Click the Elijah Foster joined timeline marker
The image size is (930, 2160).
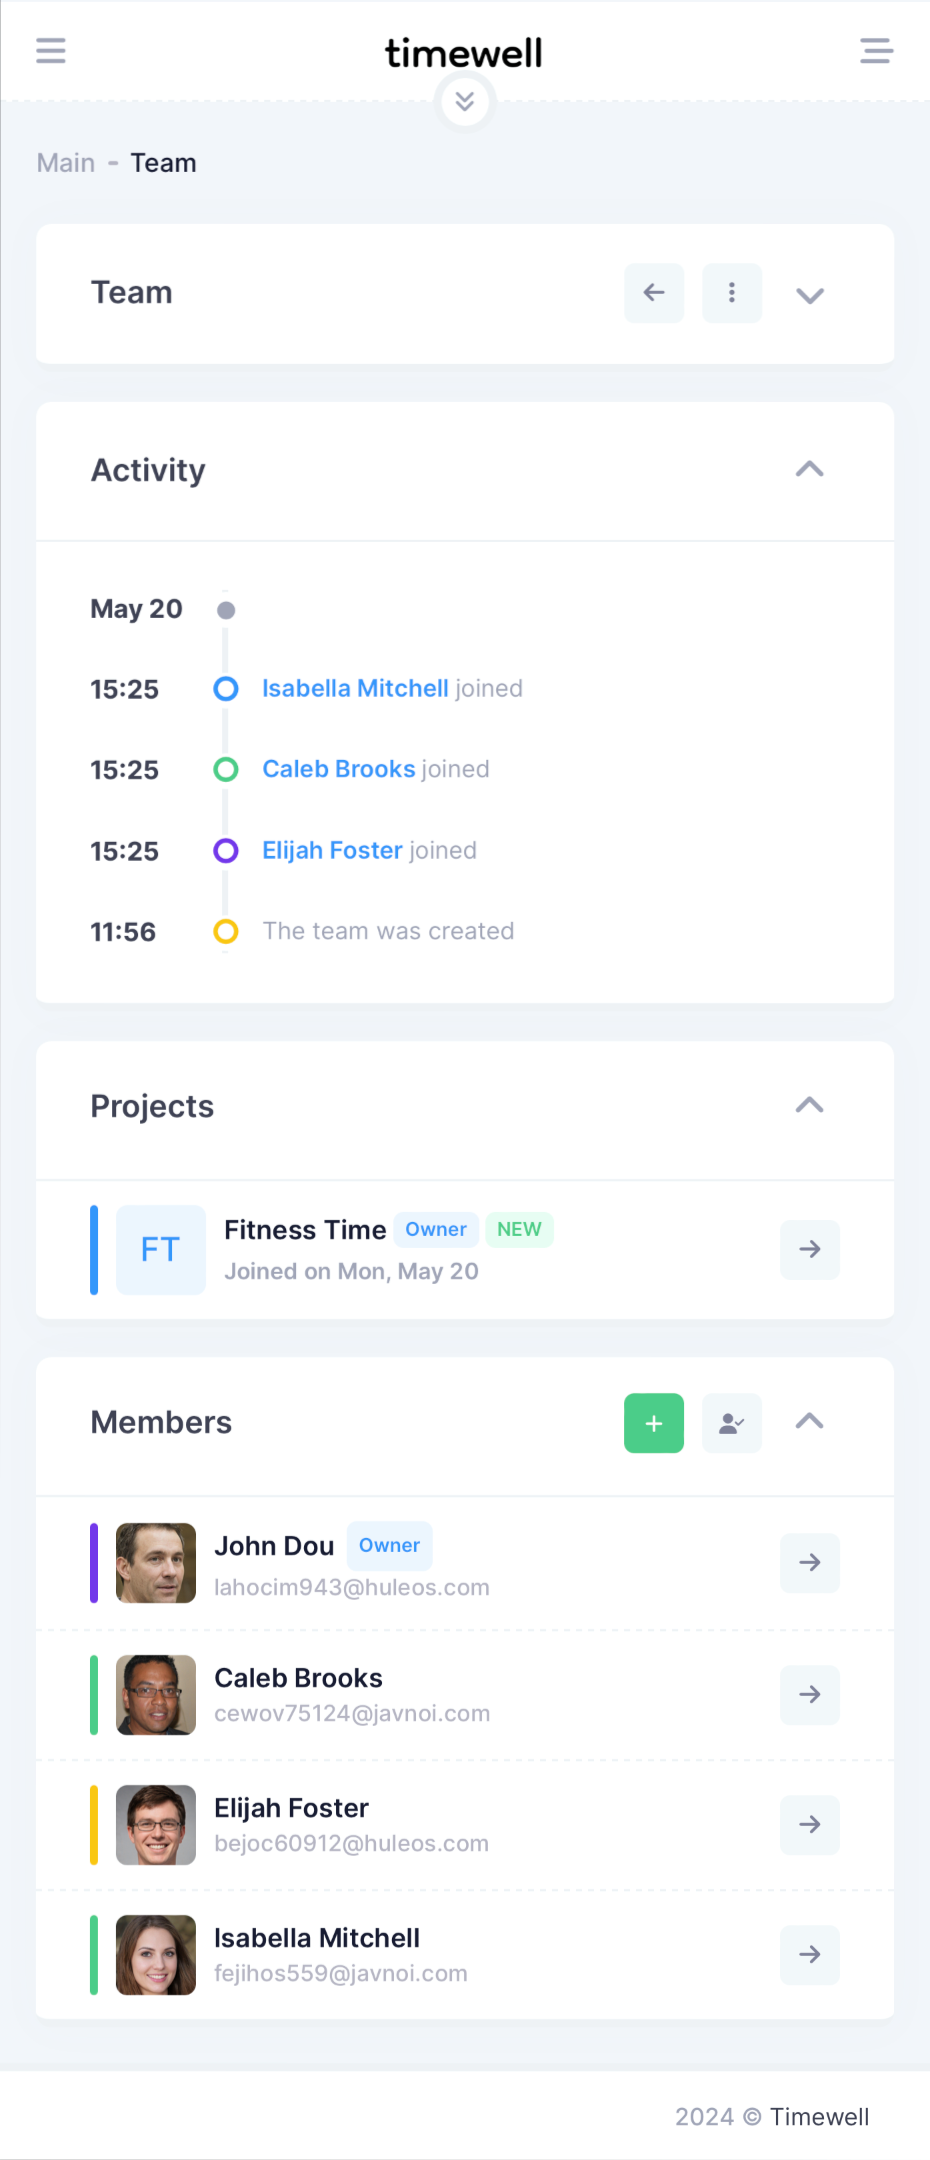226,850
